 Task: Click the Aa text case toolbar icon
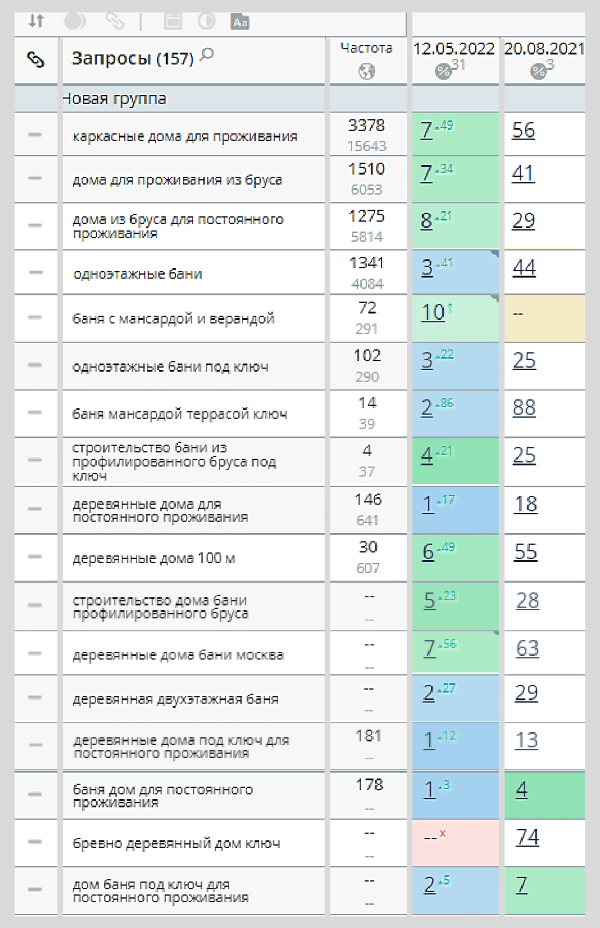tap(240, 22)
